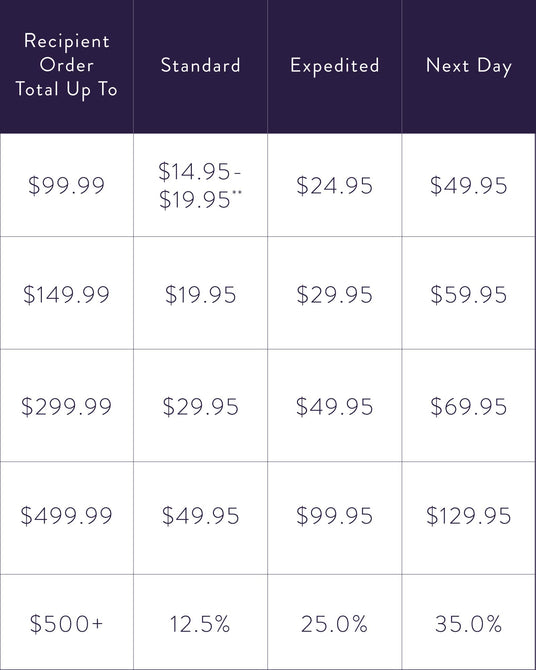Image resolution: width=536 pixels, height=670 pixels.
Task: Select the $14.95-$19.95 standard rate cell
Action: [200, 185]
